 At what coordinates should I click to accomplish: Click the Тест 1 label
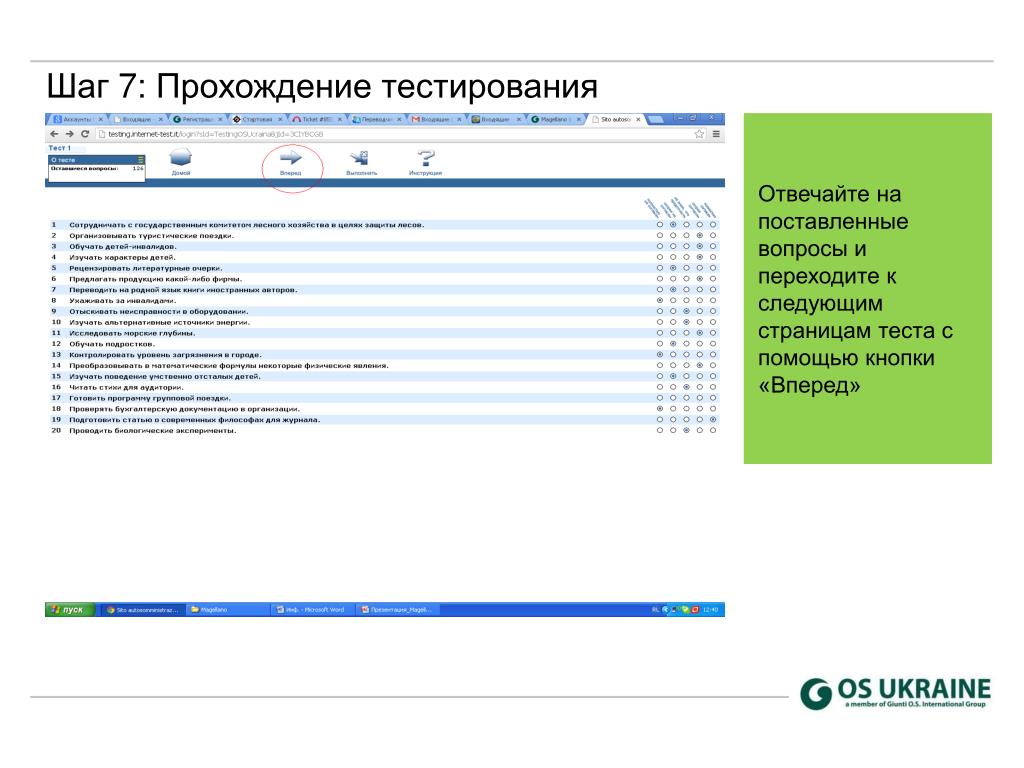point(59,148)
